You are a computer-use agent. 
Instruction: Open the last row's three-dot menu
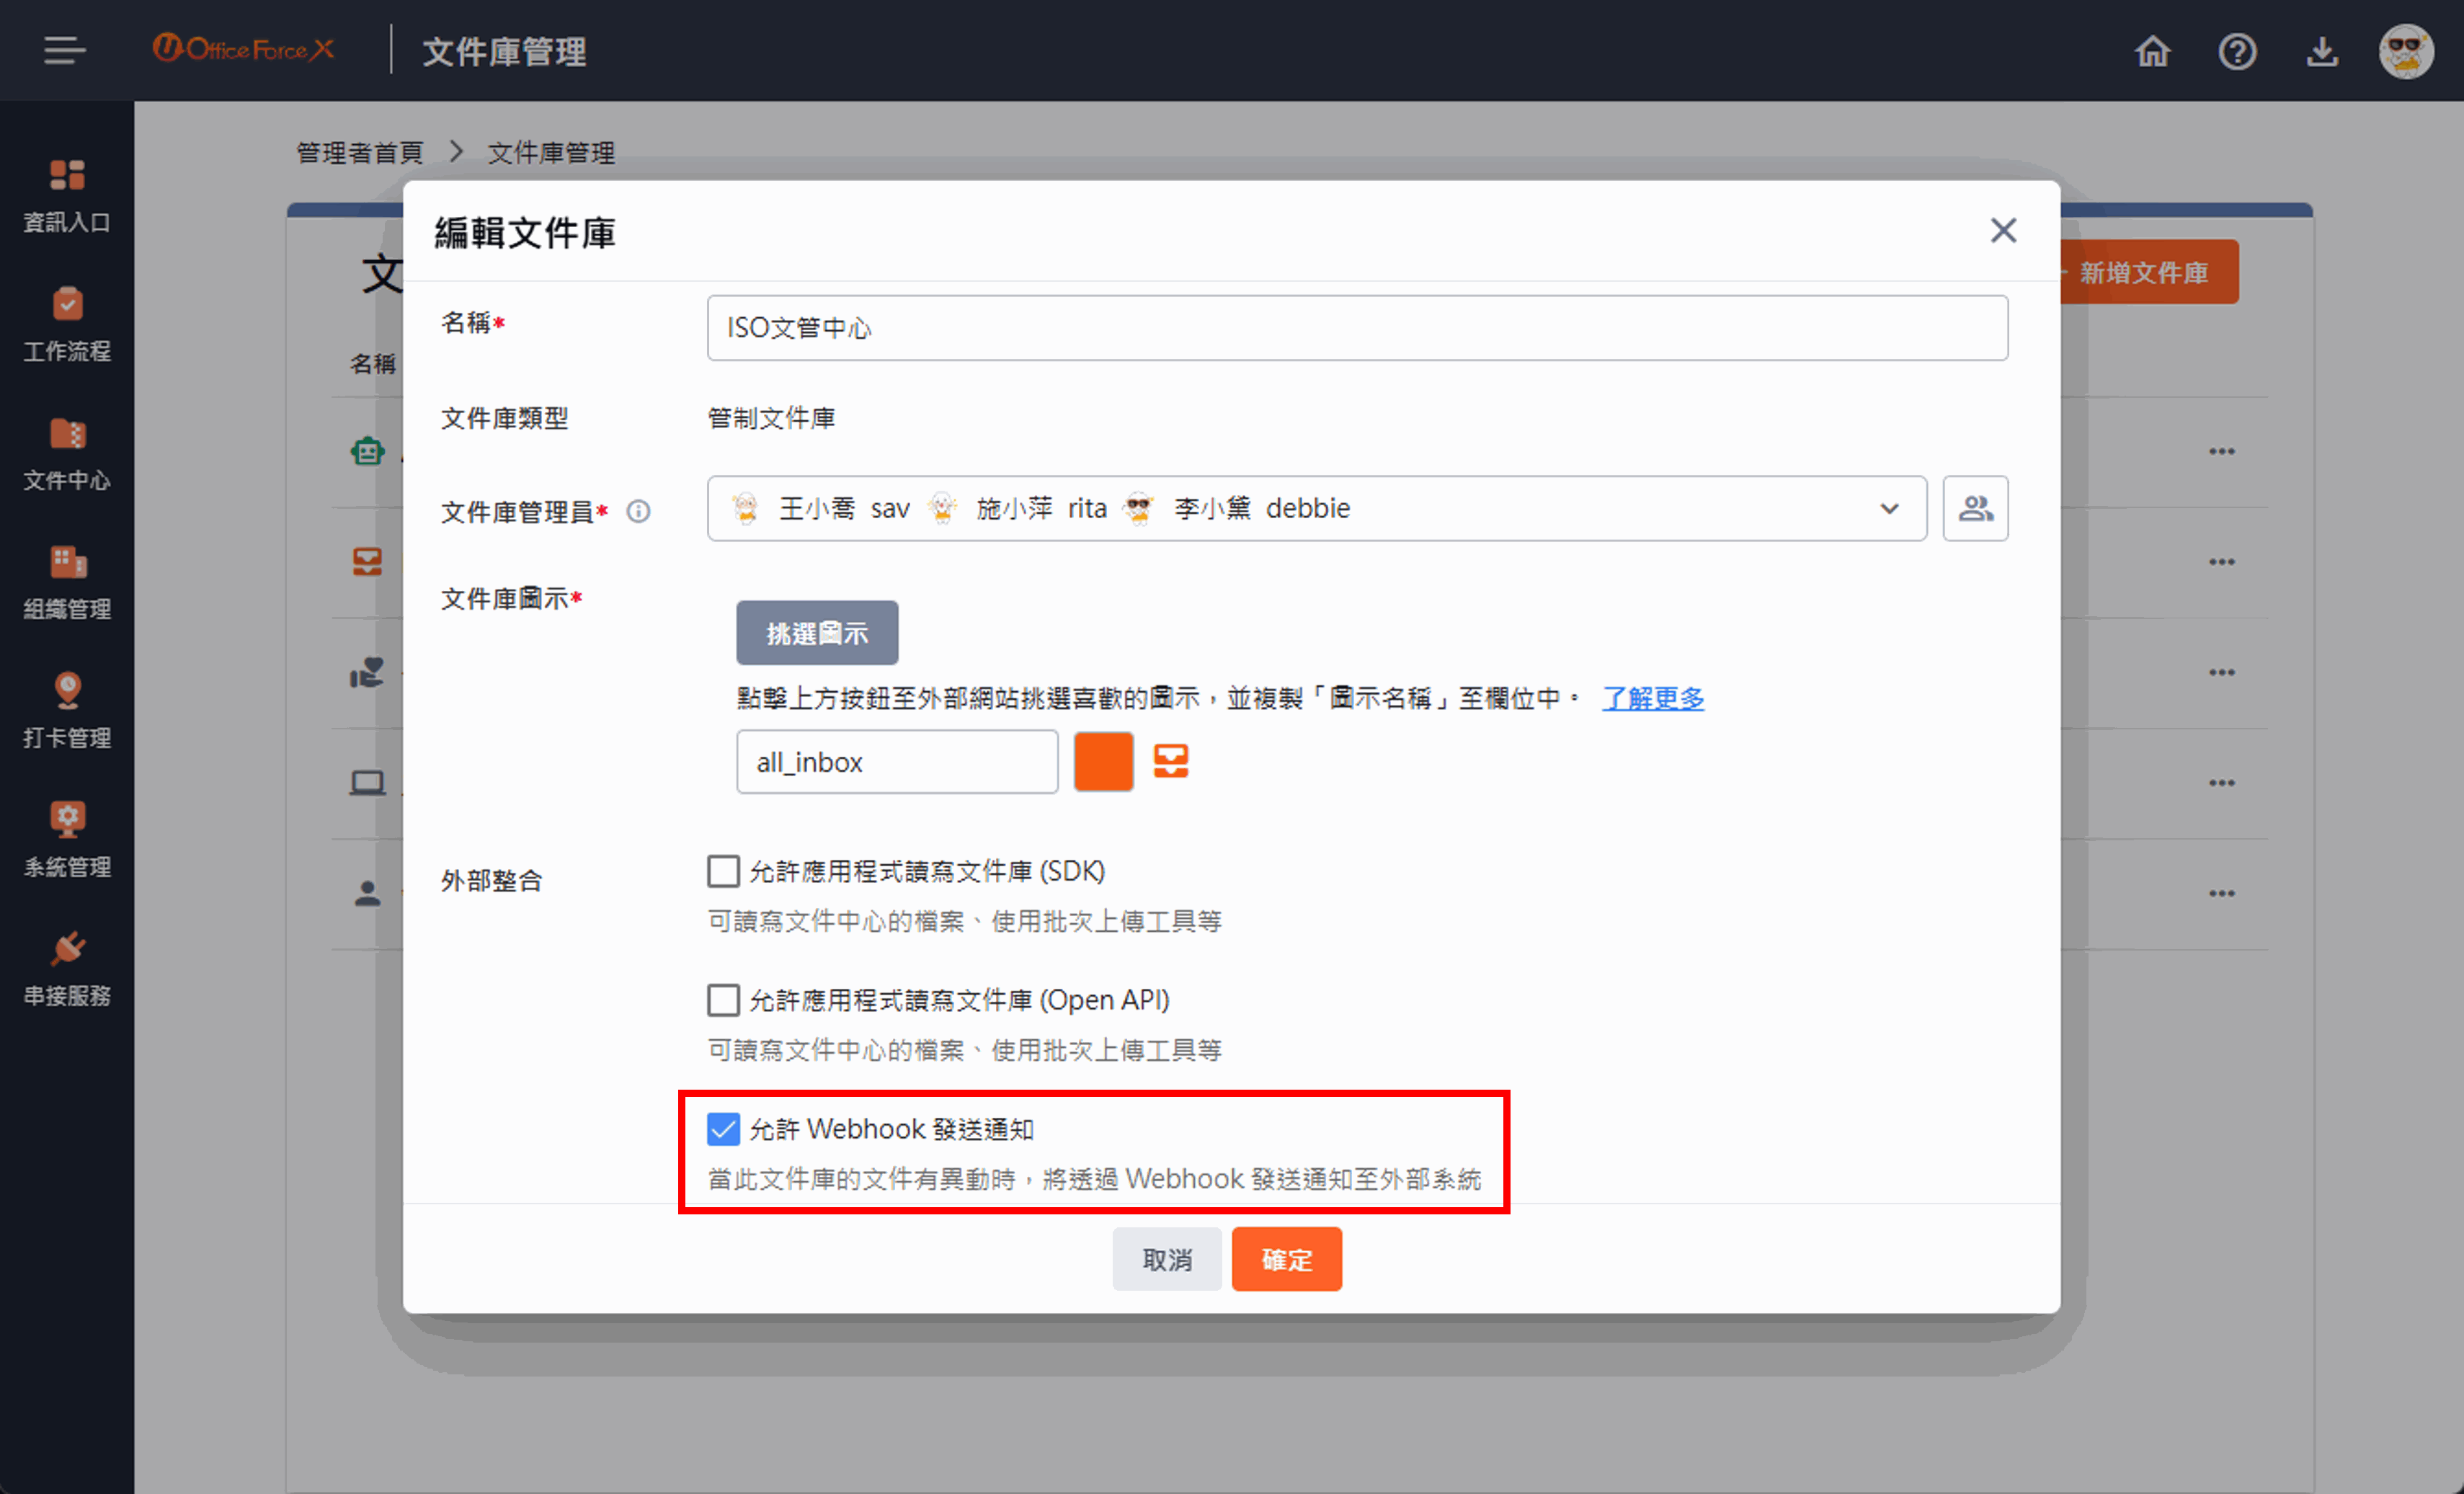tap(2221, 893)
